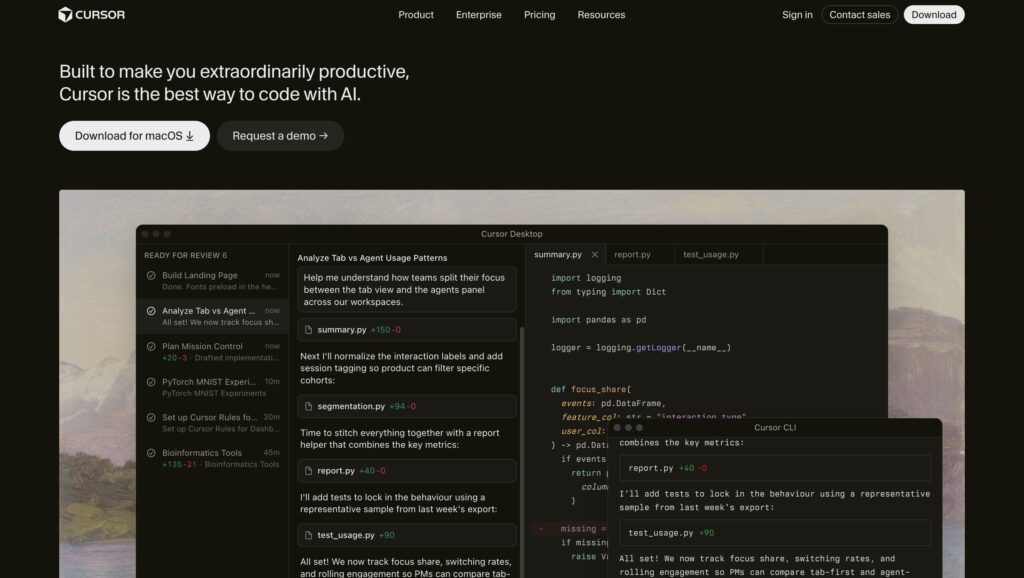Click the download arrow icon on macOS button

point(189,136)
